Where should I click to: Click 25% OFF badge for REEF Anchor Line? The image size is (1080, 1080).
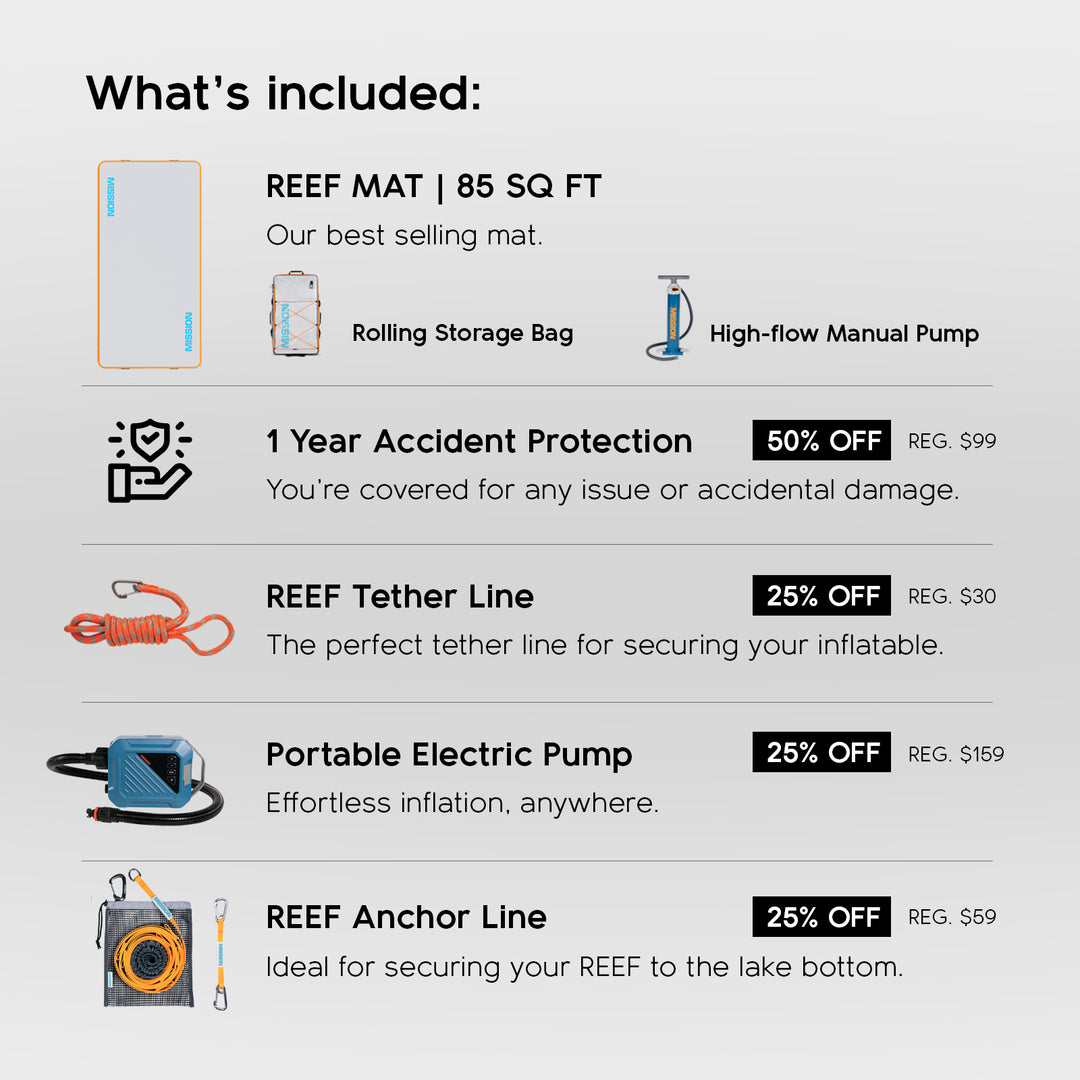[x=822, y=917]
